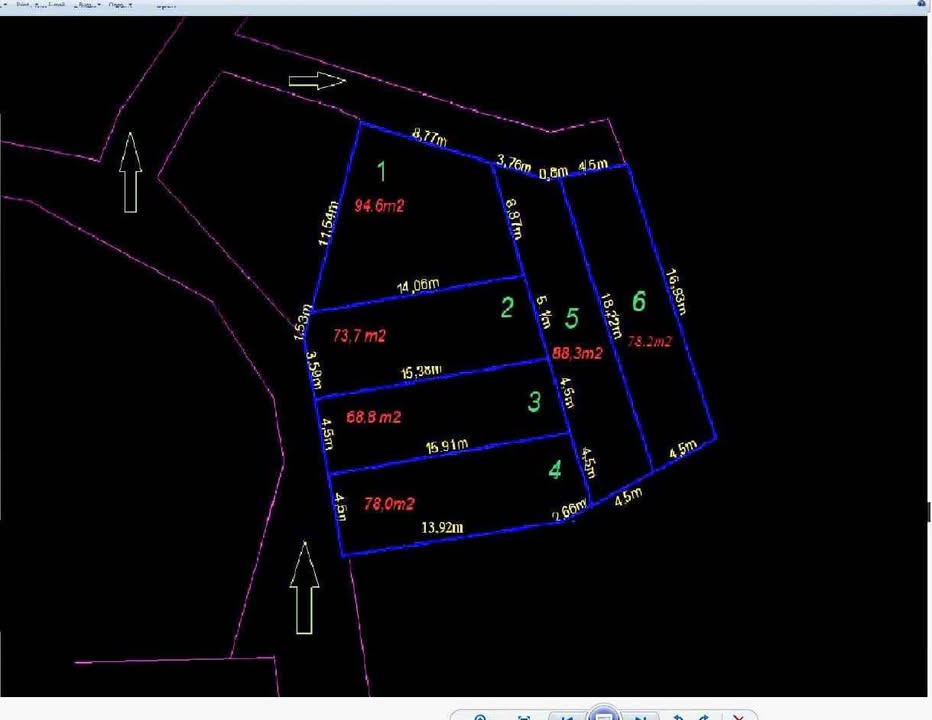Expand the Open dropdown menu
The width and height of the screenshot is (932, 720).
[x=118, y=5]
